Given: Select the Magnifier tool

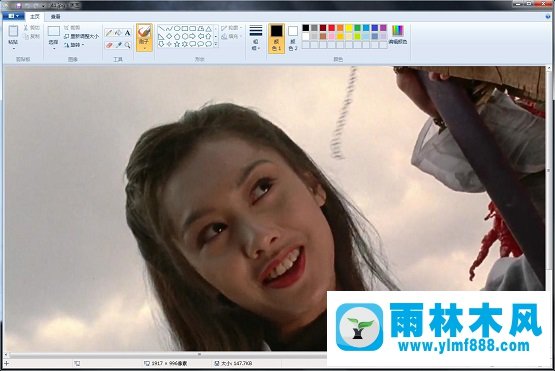Looking at the screenshot, I should (127, 45).
